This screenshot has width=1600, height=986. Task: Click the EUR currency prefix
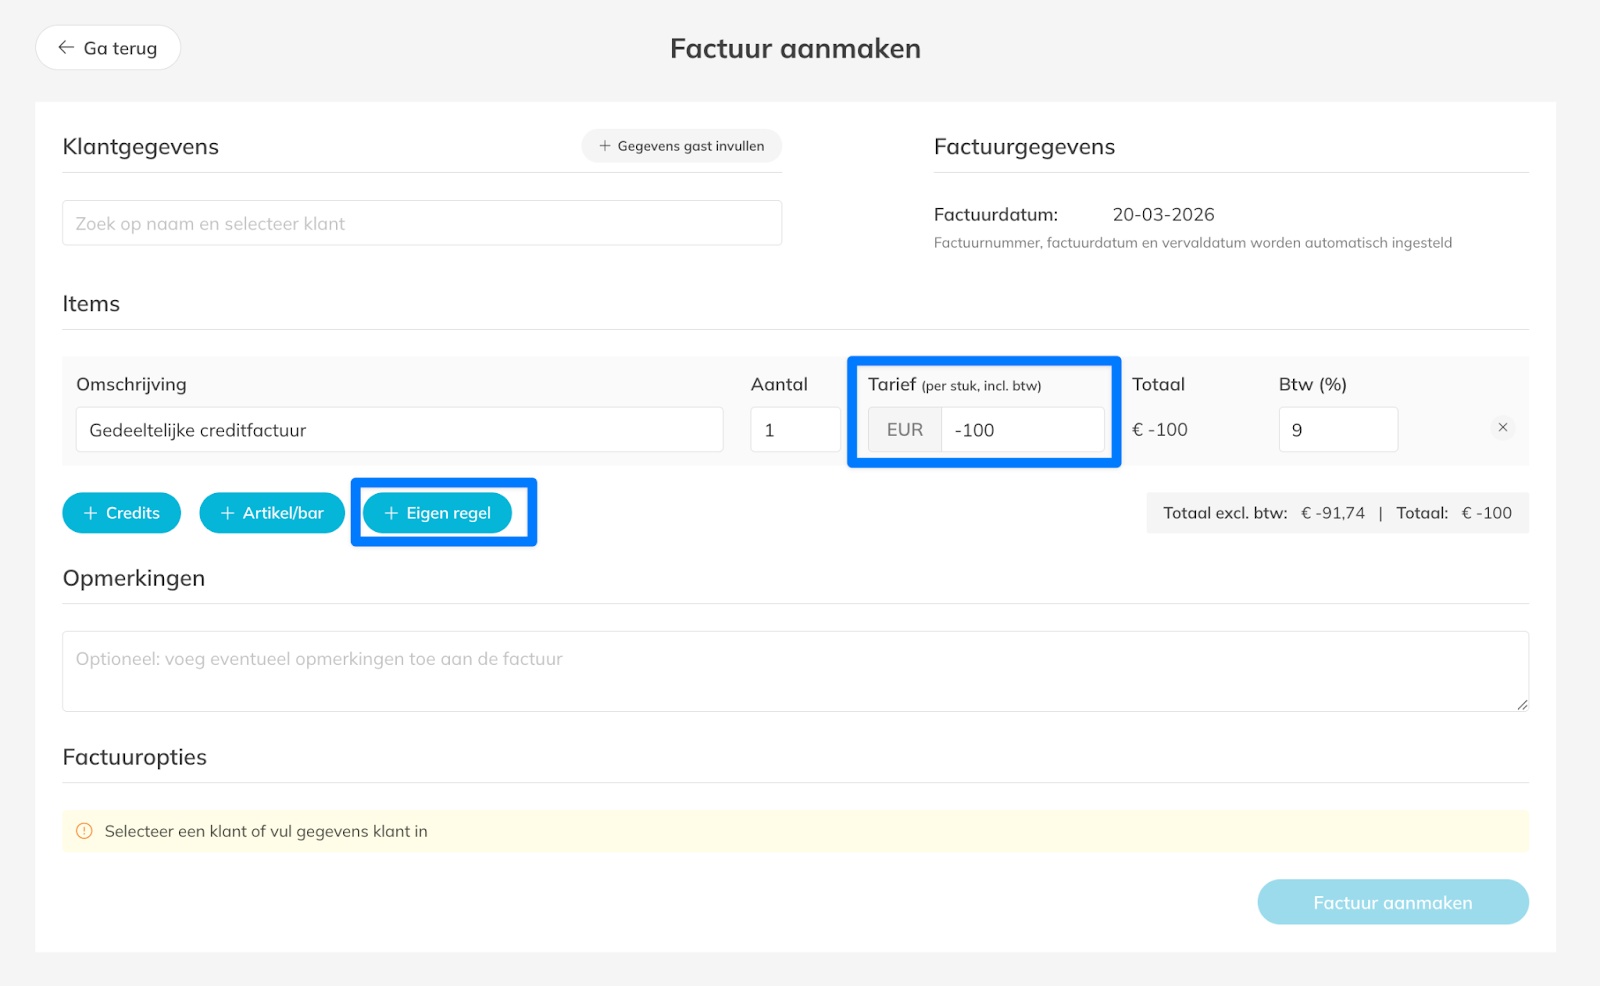pyautogui.click(x=905, y=430)
